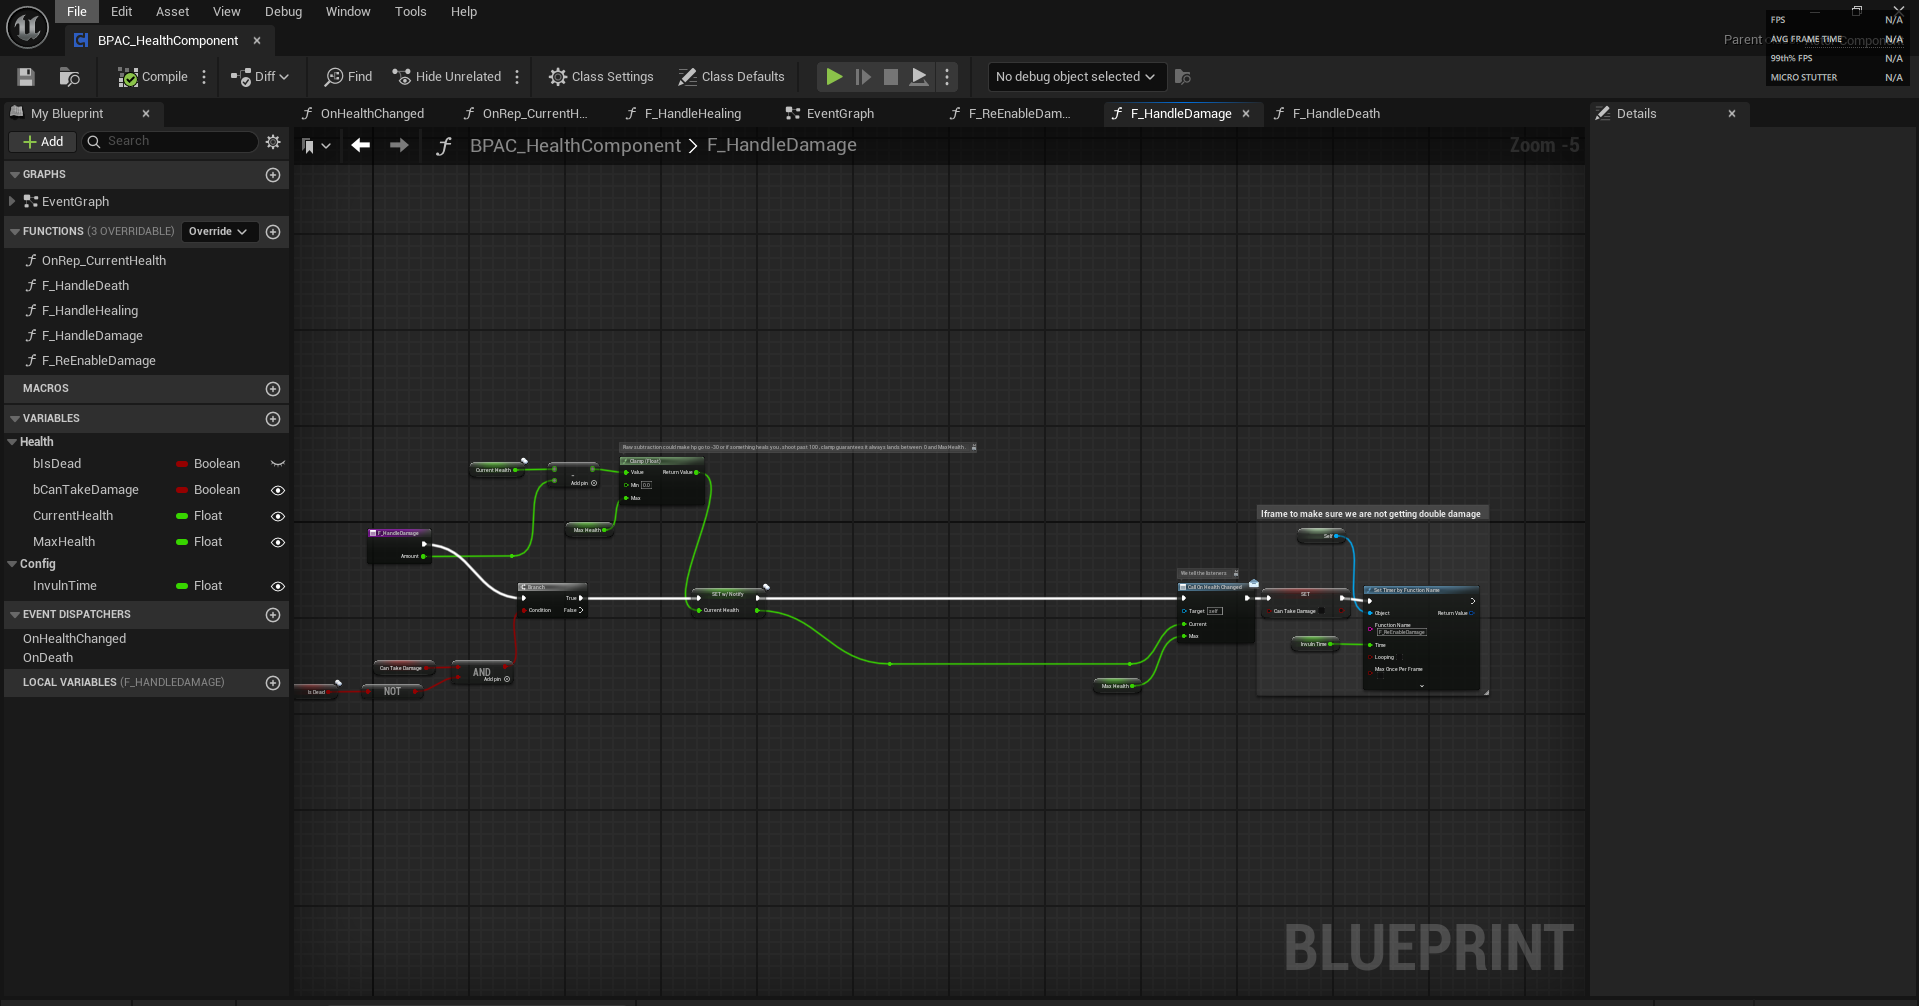Start Play in editor
This screenshot has height=1006, width=1919.
833,77
